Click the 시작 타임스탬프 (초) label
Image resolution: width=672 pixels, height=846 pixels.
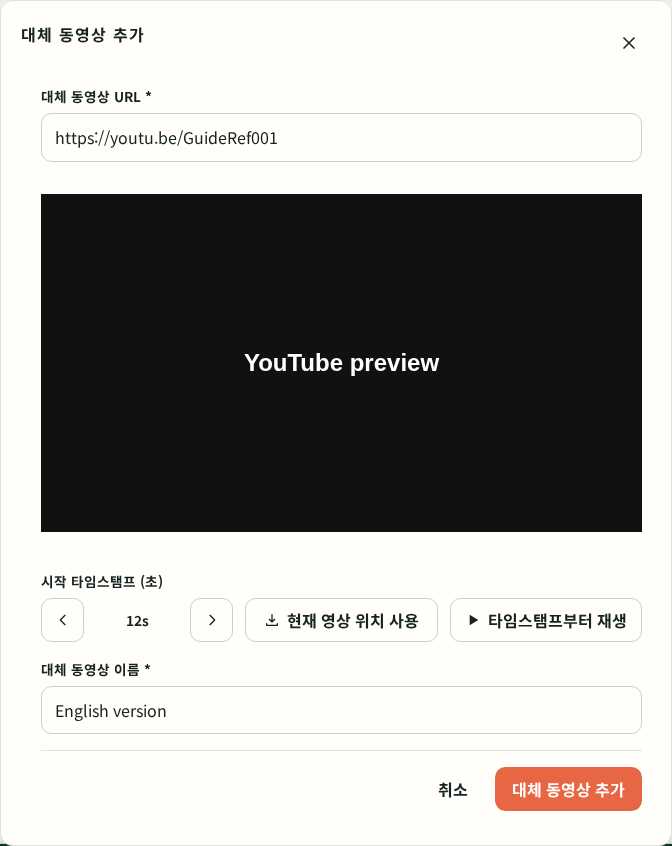tap(102, 582)
